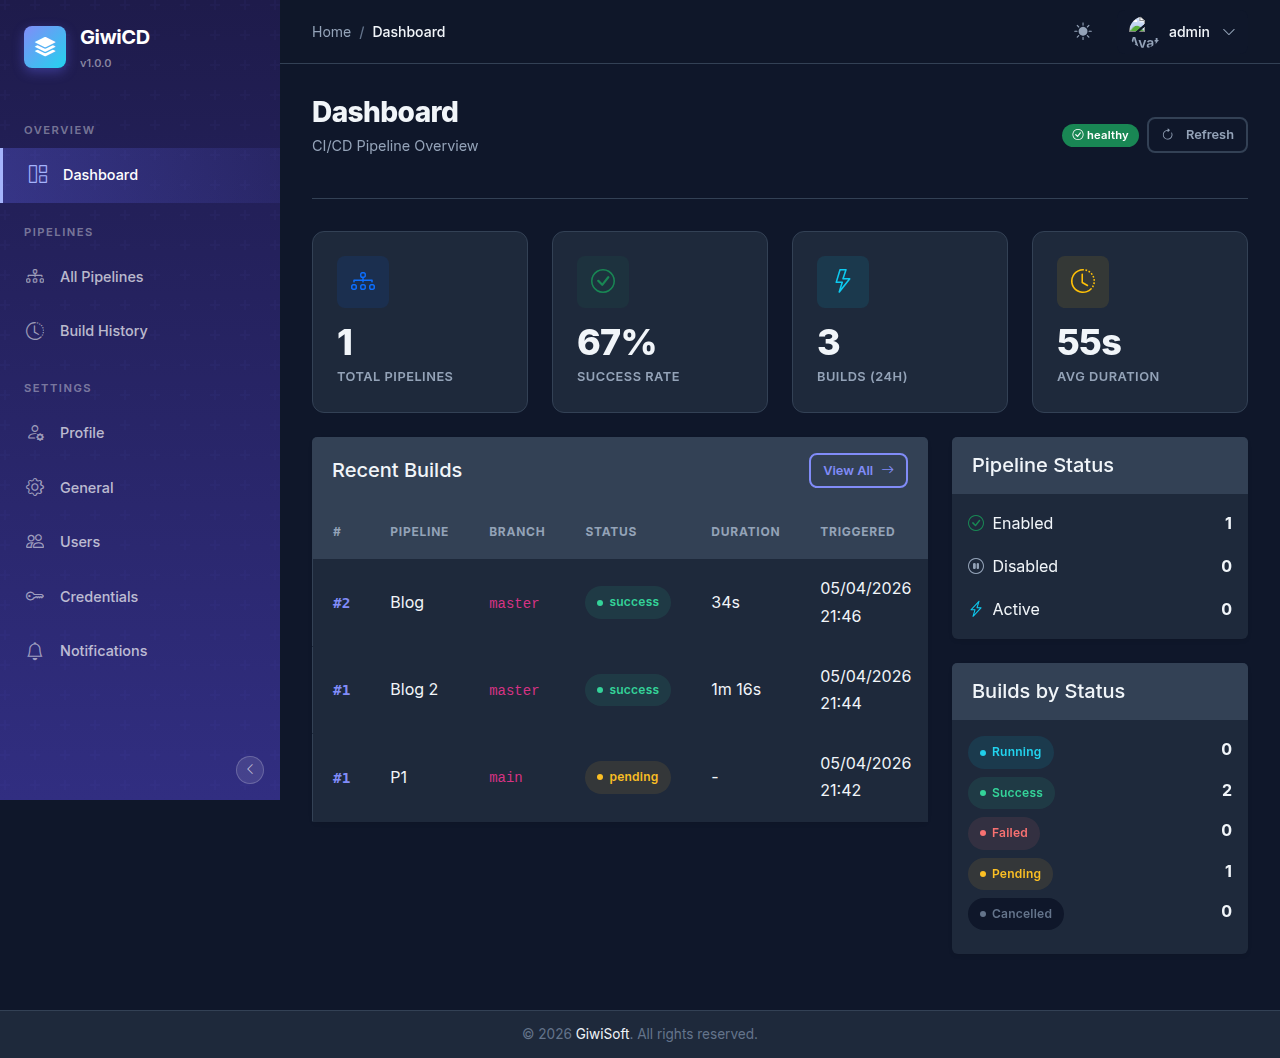Click View All in Recent Builds

coord(858,470)
